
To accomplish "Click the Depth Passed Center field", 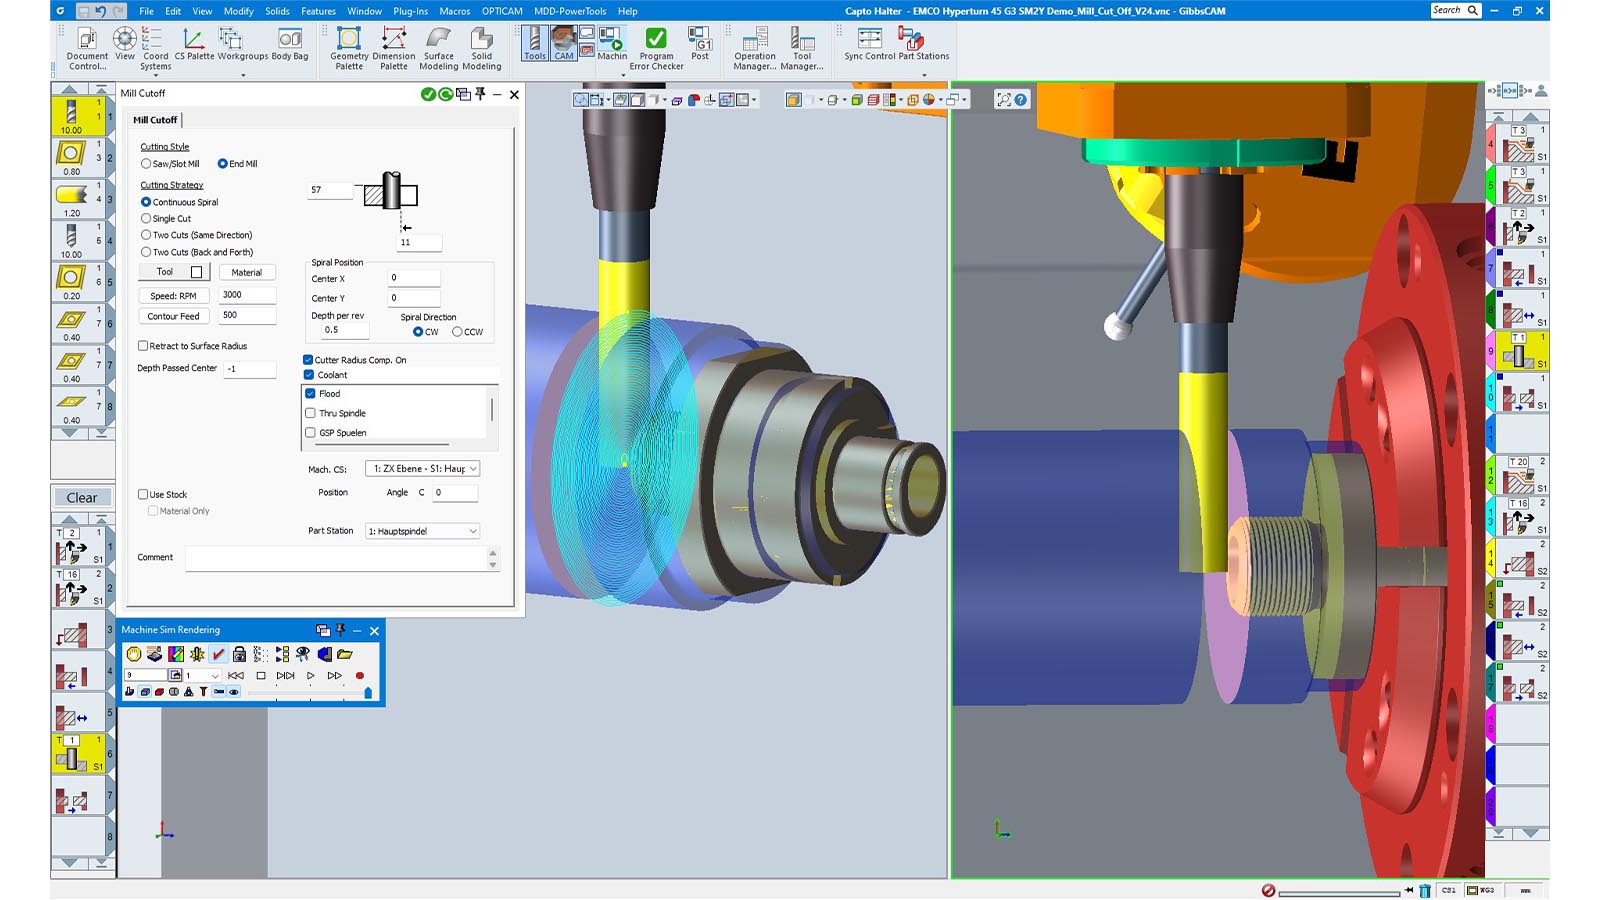I will point(249,369).
